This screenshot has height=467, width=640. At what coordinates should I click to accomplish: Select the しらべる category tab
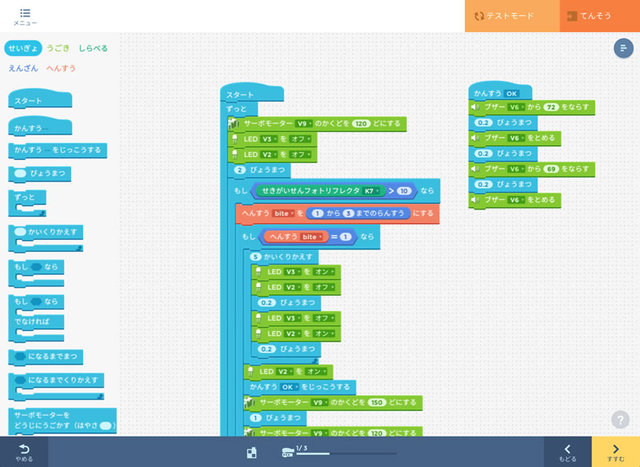(x=93, y=48)
